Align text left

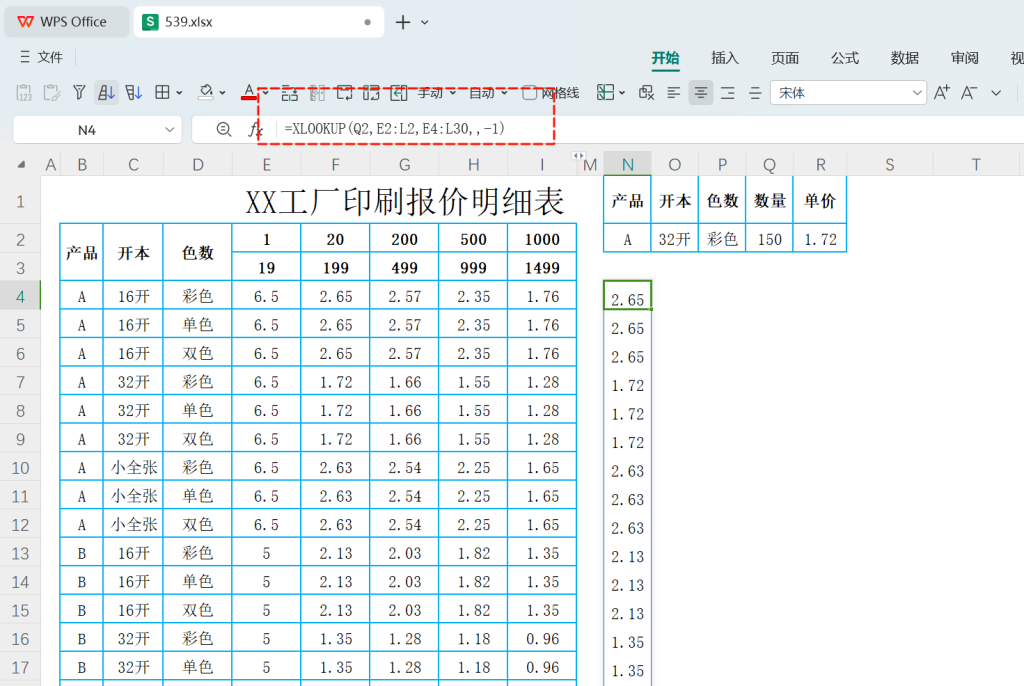tap(673, 93)
